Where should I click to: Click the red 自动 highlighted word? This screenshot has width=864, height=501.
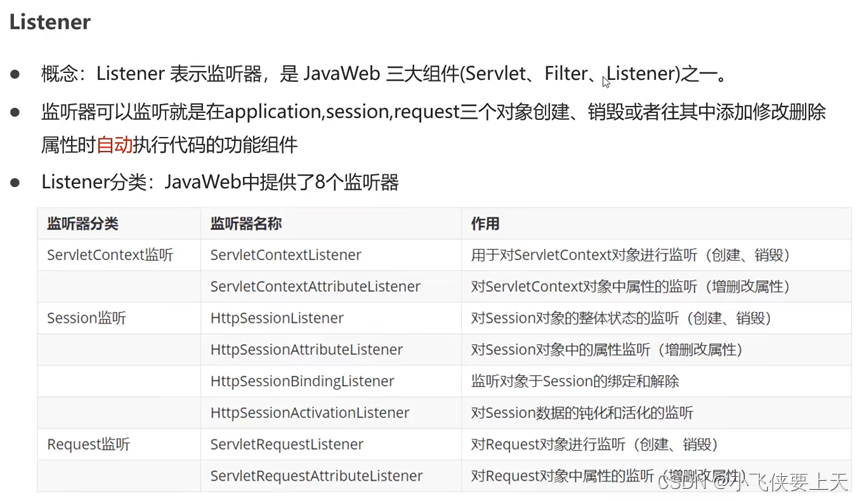(114, 145)
